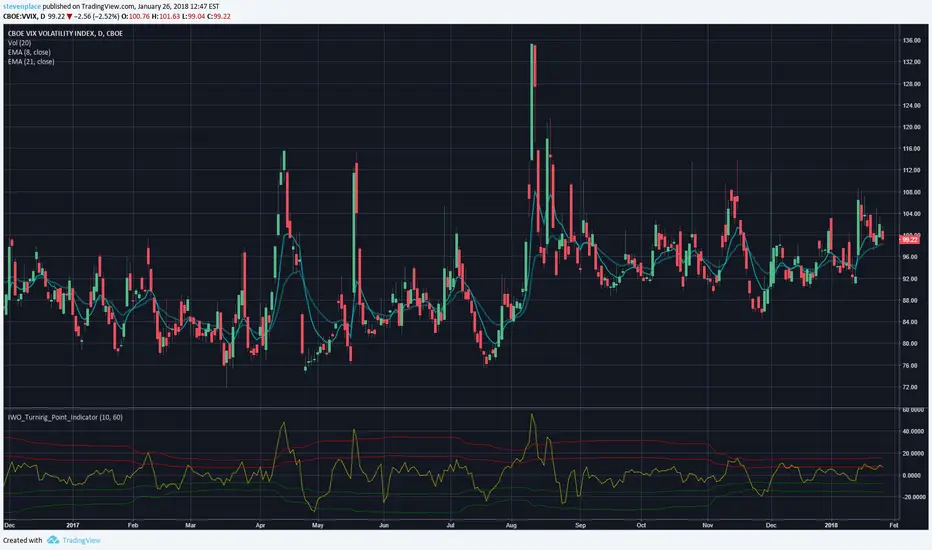Click the 128.00 price axis label
This screenshot has width=932, height=550.
(911, 84)
